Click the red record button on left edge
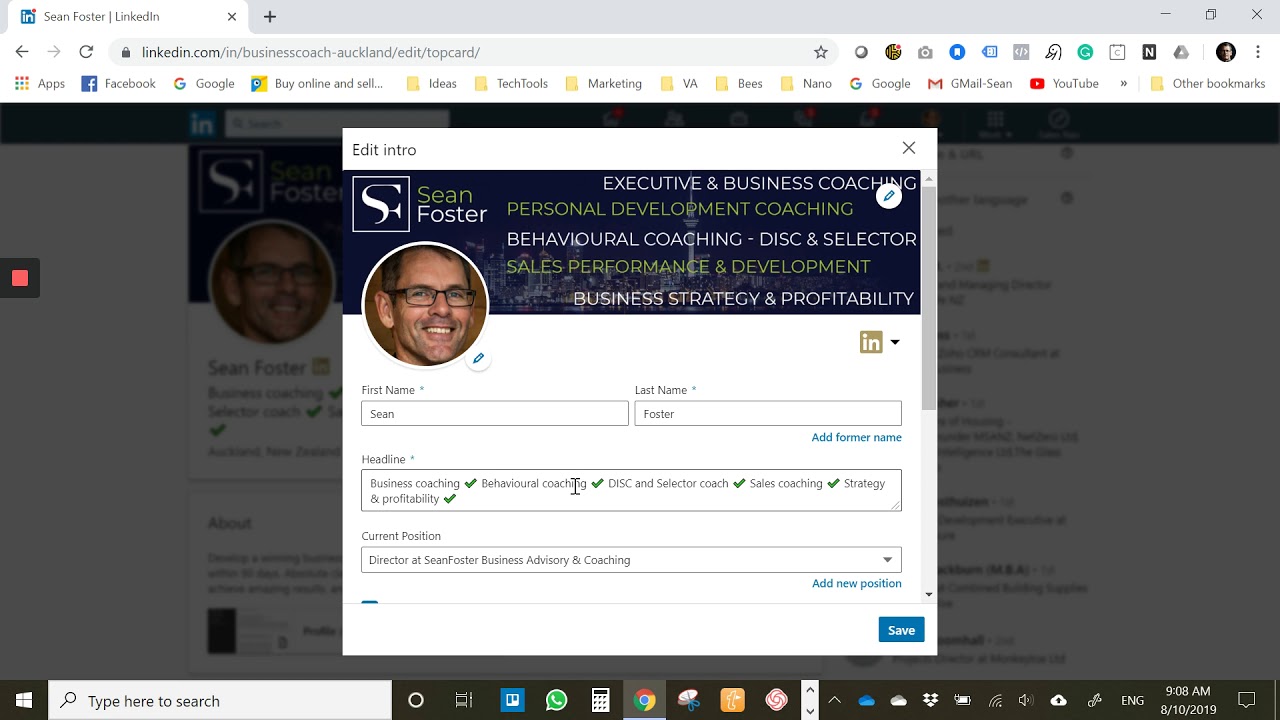The height and width of the screenshot is (720, 1280). click(19, 278)
